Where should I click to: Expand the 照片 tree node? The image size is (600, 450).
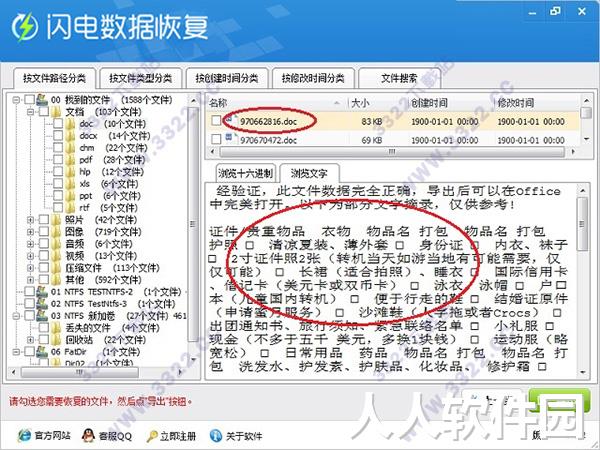(30, 220)
